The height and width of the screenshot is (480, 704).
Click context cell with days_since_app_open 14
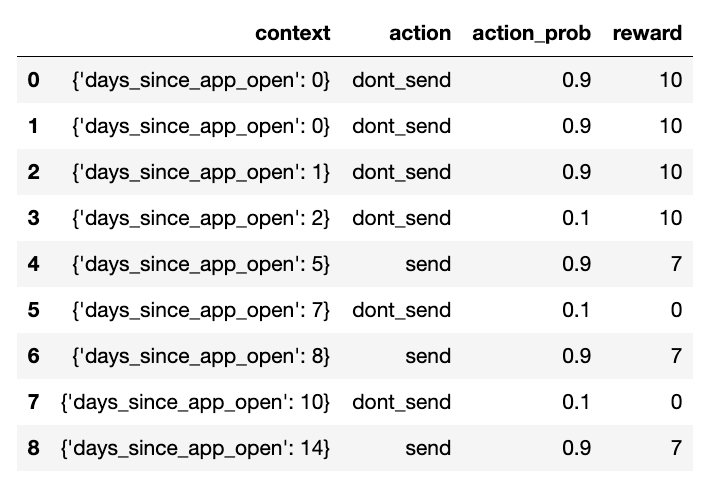point(195,449)
